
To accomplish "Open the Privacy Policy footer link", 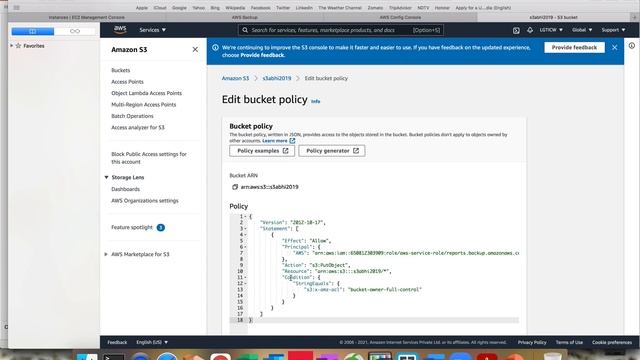I will pyautogui.click(x=532, y=342).
